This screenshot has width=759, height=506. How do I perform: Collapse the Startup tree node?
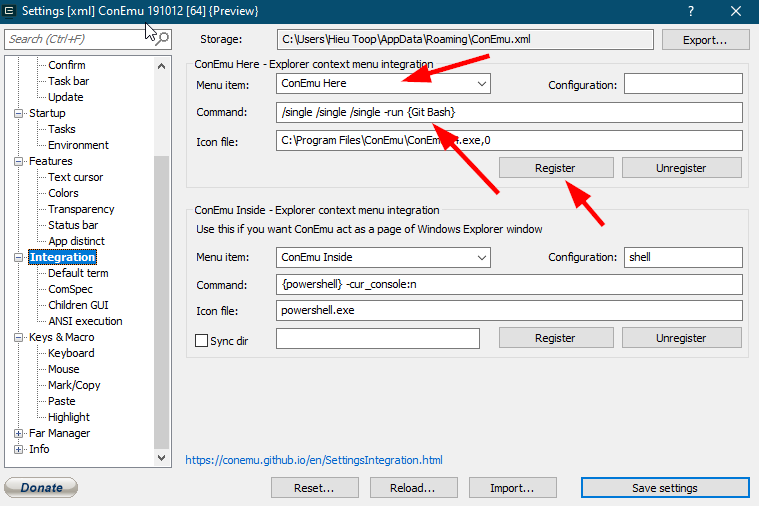tap(19, 113)
